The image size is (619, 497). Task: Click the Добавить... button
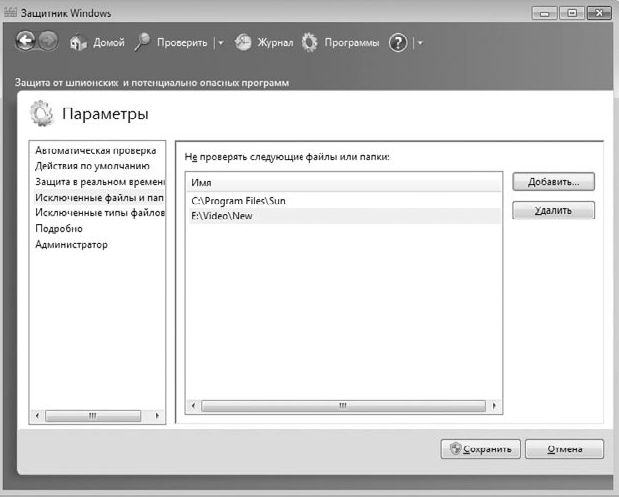click(553, 182)
